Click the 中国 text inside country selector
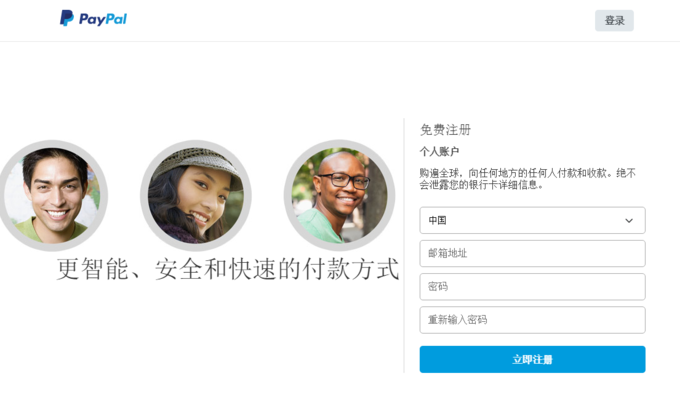The image size is (680, 400). (x=437, y=220)
